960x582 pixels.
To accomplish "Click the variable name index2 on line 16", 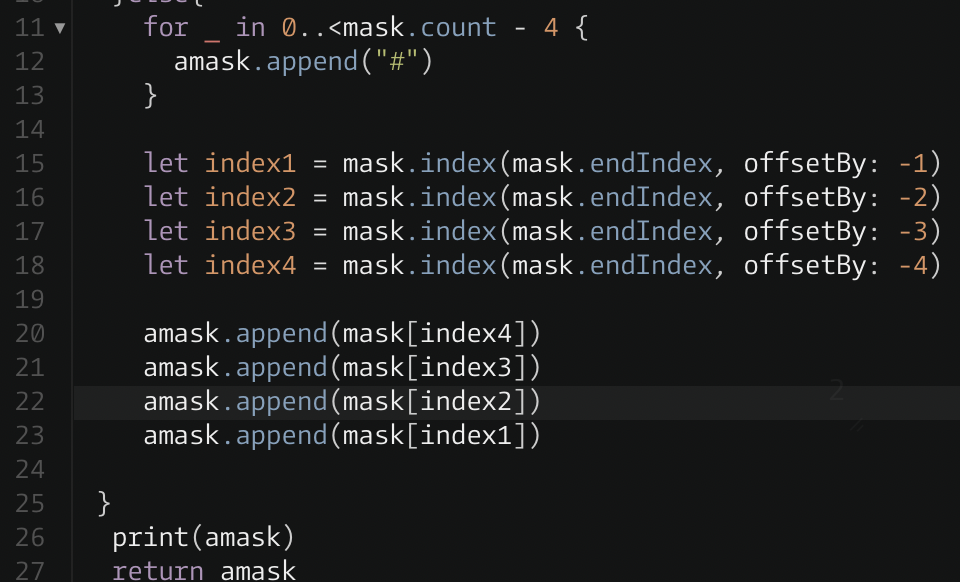I will [x=250, y=198].
